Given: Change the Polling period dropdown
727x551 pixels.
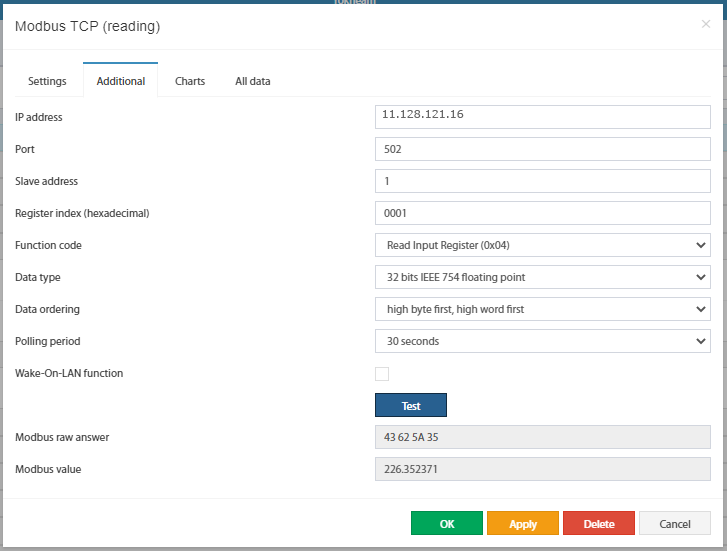Looking at the screenshot, I should [x=542, y=341].
